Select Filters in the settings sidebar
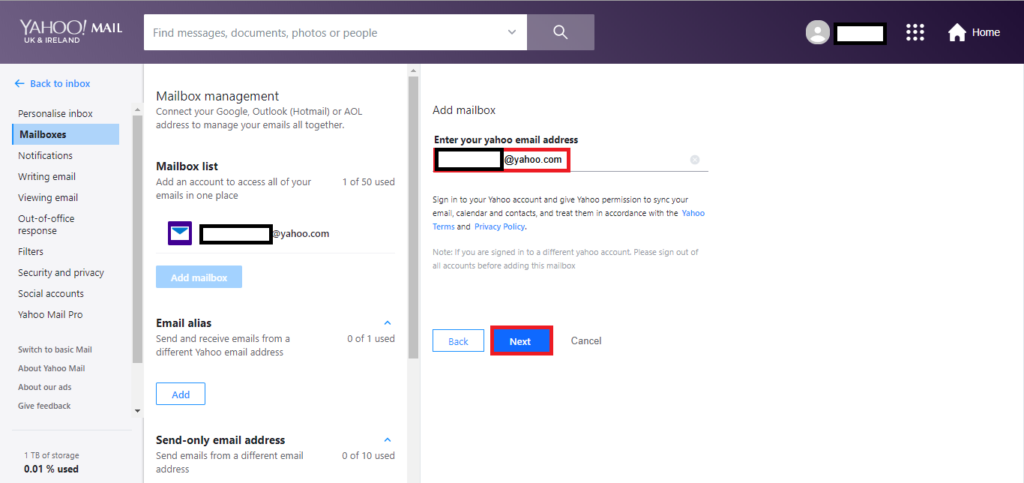 [x=31, y=252]
